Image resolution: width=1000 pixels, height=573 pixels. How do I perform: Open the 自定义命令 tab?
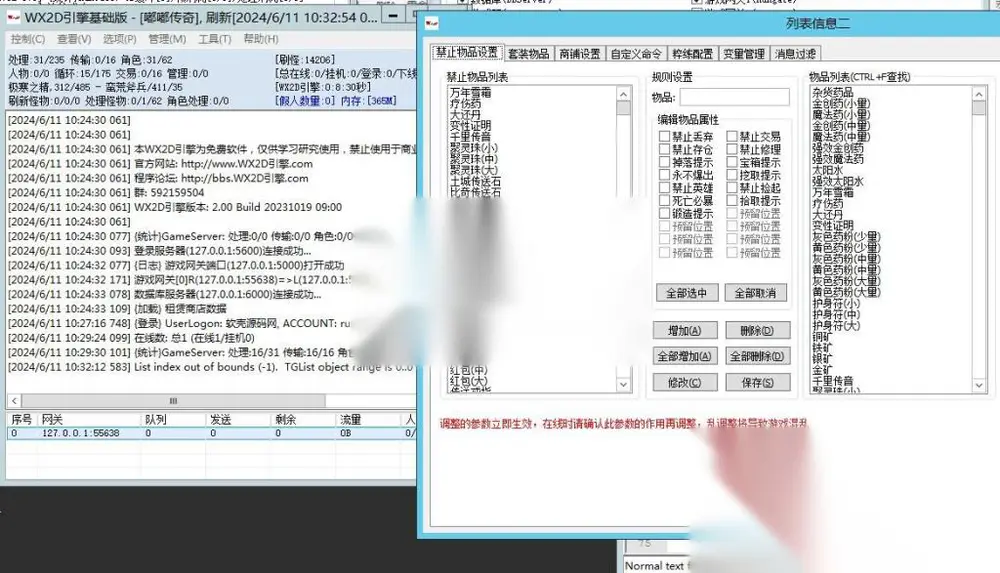(636, 54)
